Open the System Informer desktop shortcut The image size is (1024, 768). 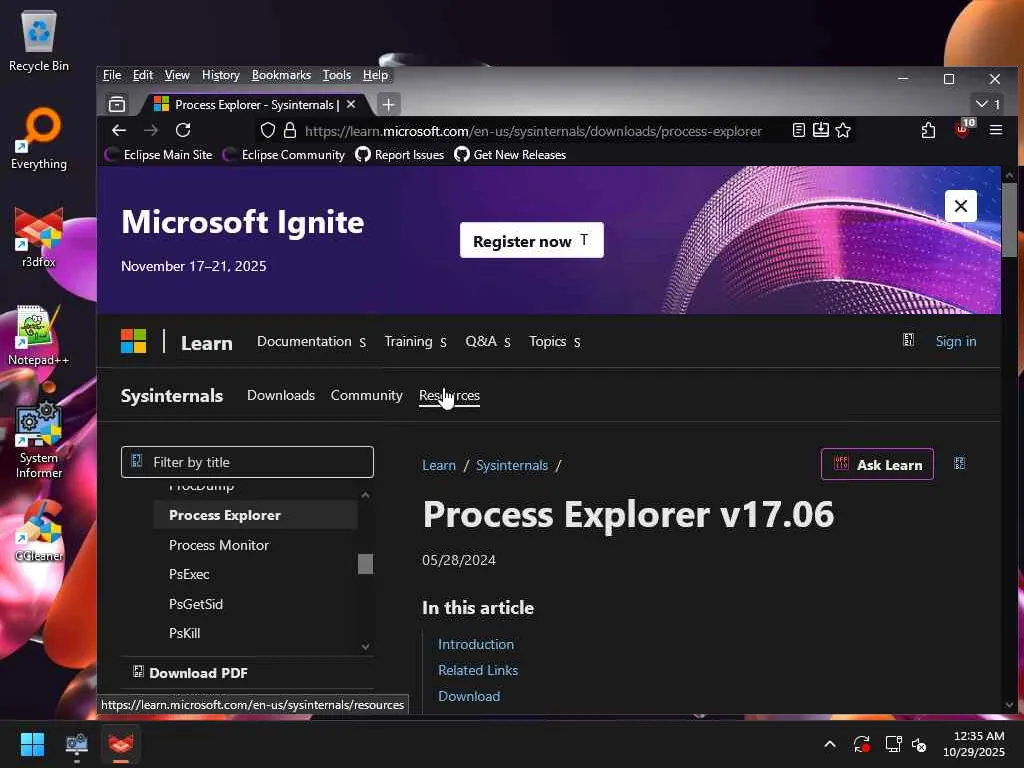[x=39, y=441]
